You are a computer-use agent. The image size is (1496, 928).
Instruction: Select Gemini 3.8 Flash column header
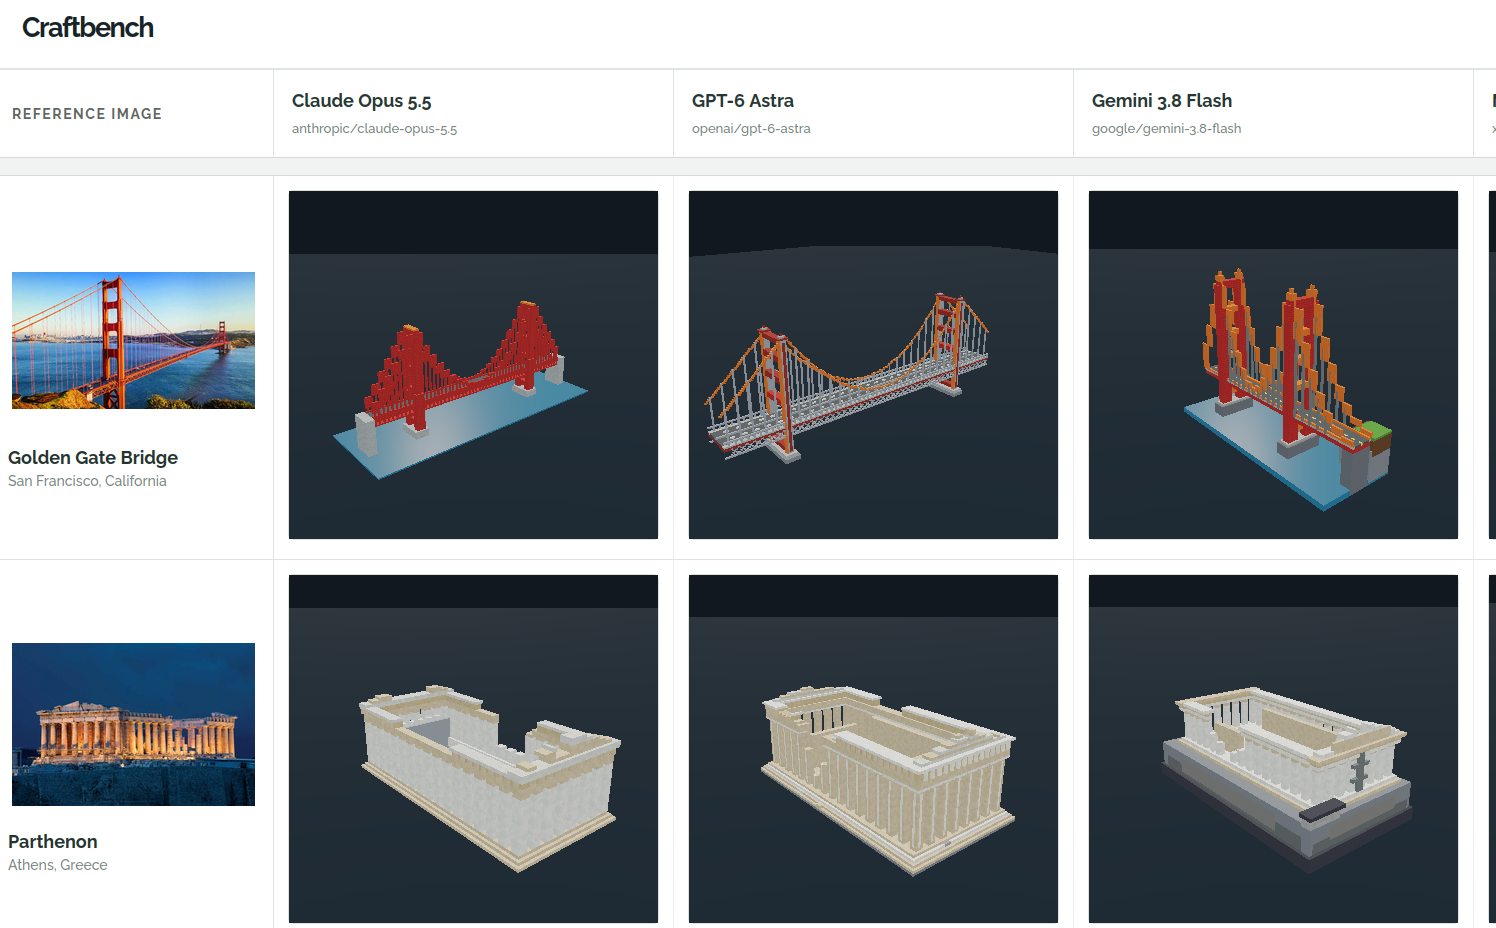coord(1162,101)
